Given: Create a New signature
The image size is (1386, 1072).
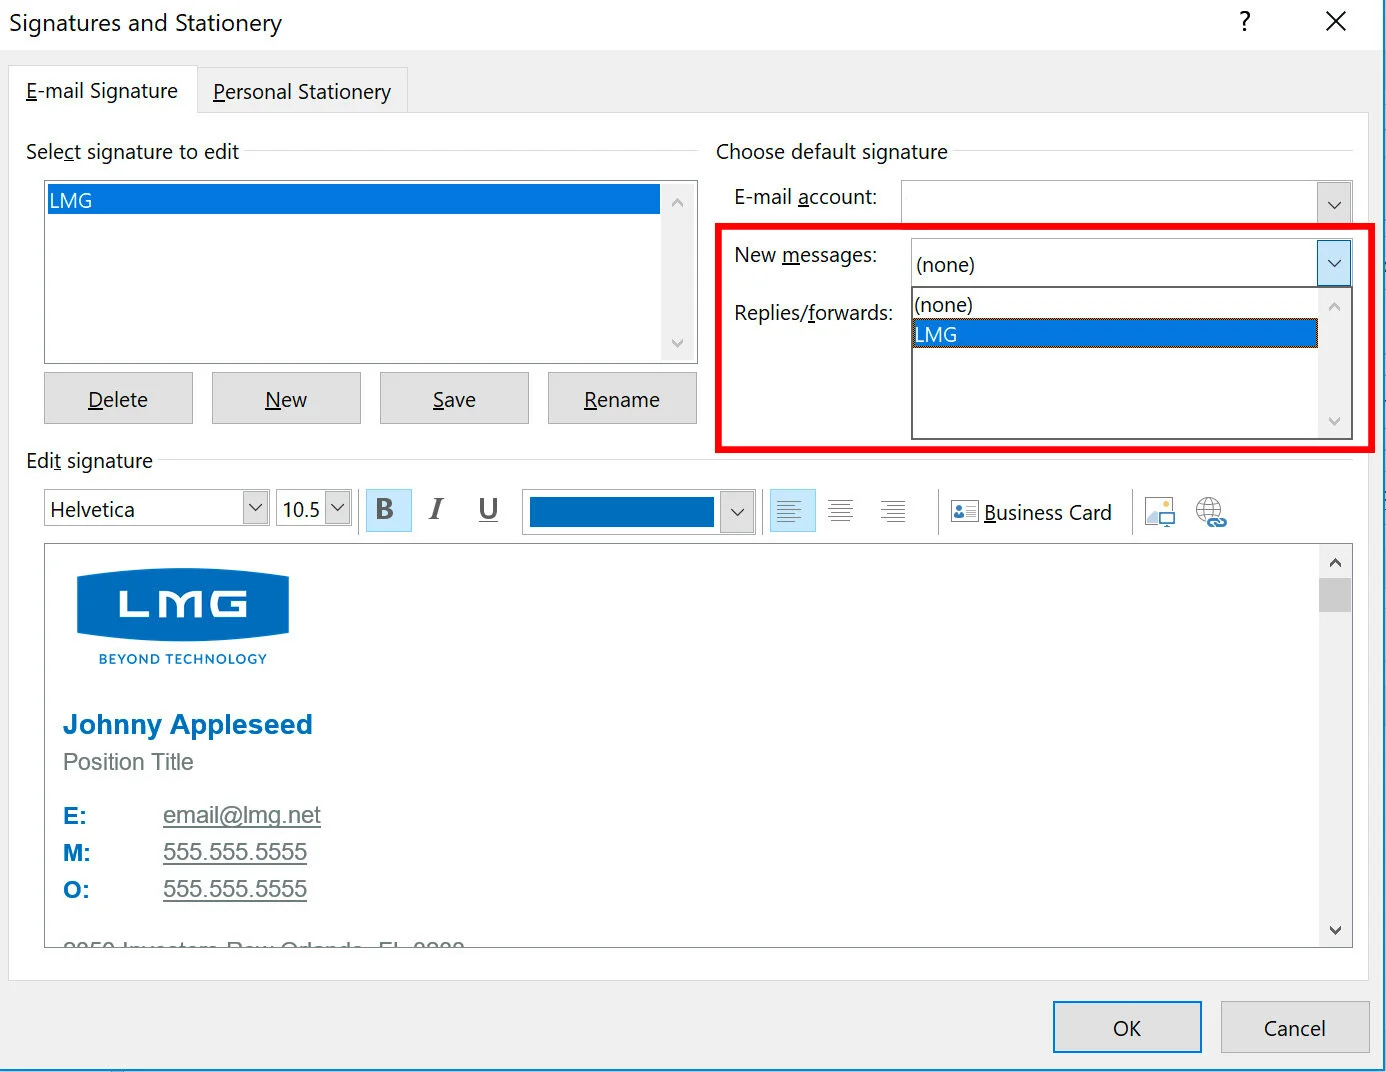Looking at the screenshot, I should coord(286,399).
